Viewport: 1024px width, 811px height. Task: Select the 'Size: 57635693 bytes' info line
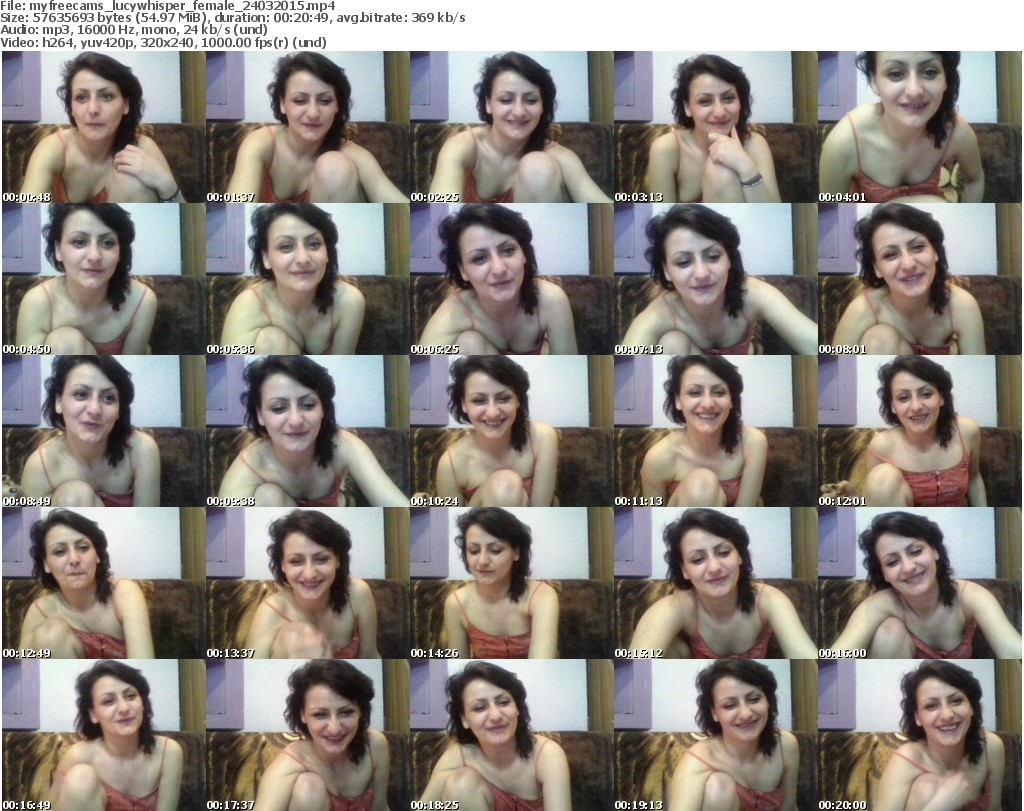[232, 18]
